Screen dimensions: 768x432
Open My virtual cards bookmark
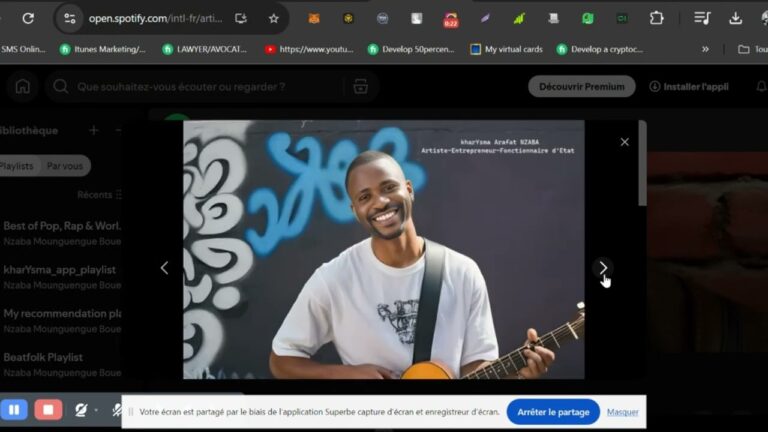pyautogui.click(x=506, y=49)
